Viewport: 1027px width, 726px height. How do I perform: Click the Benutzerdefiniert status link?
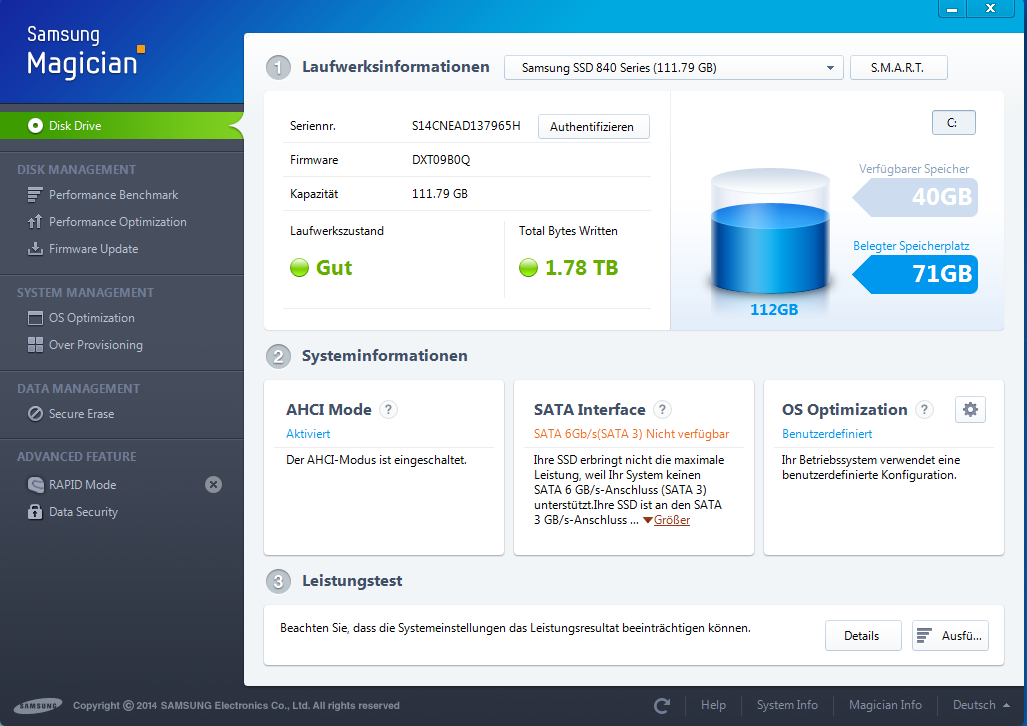[x=827, y=434]
